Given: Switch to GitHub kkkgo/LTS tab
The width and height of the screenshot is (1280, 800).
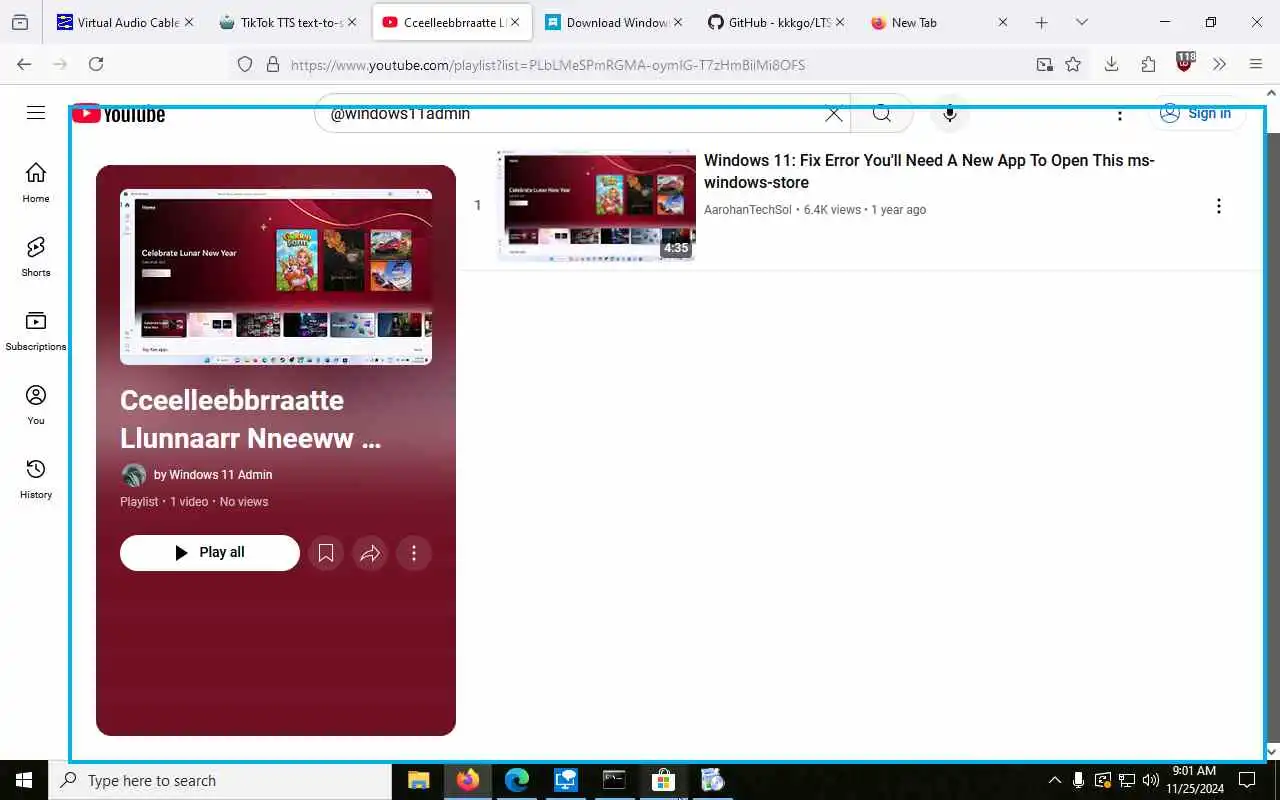Looking at the screenshot, I should (x=769, y=22).
